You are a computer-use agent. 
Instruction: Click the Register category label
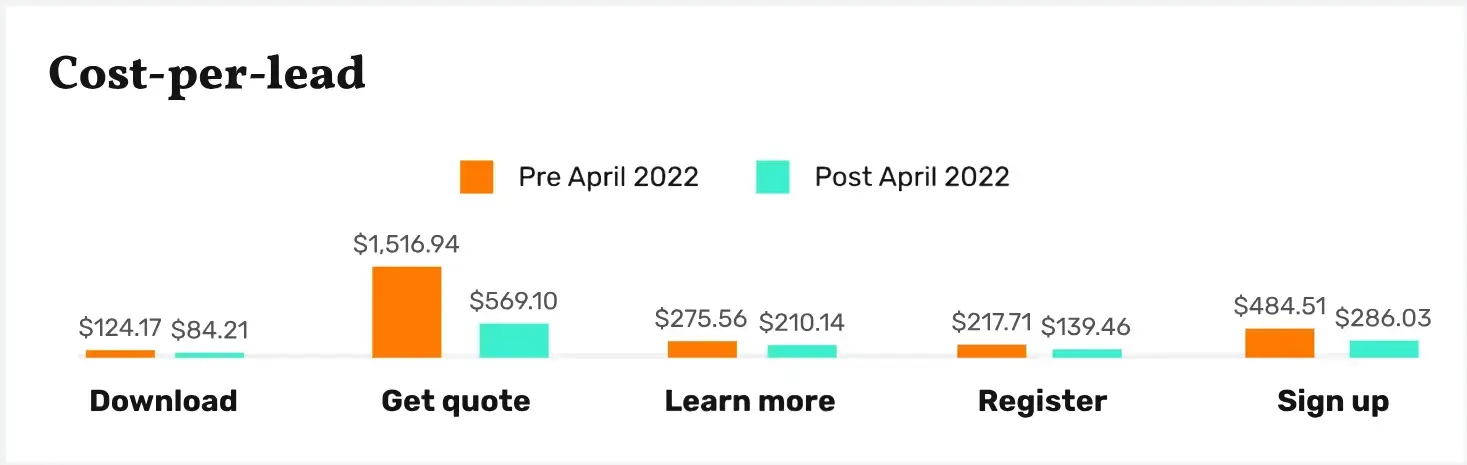(x=1042, y=402)
